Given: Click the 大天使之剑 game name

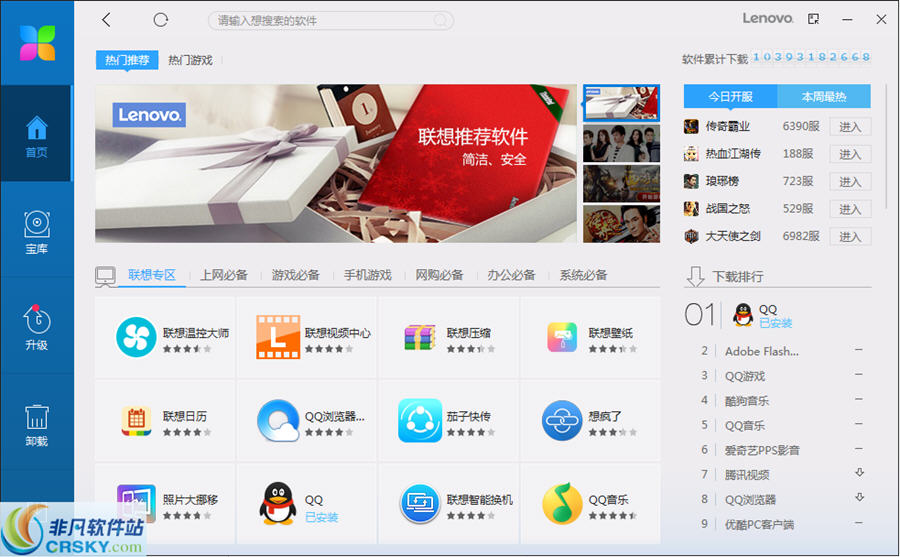Looking at the screenshot, I should pos(733,236).
